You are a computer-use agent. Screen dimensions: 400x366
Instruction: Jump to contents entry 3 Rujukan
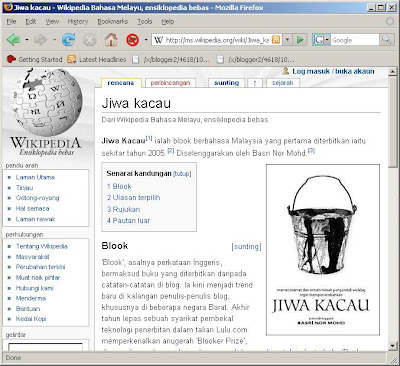pos(123,210)
